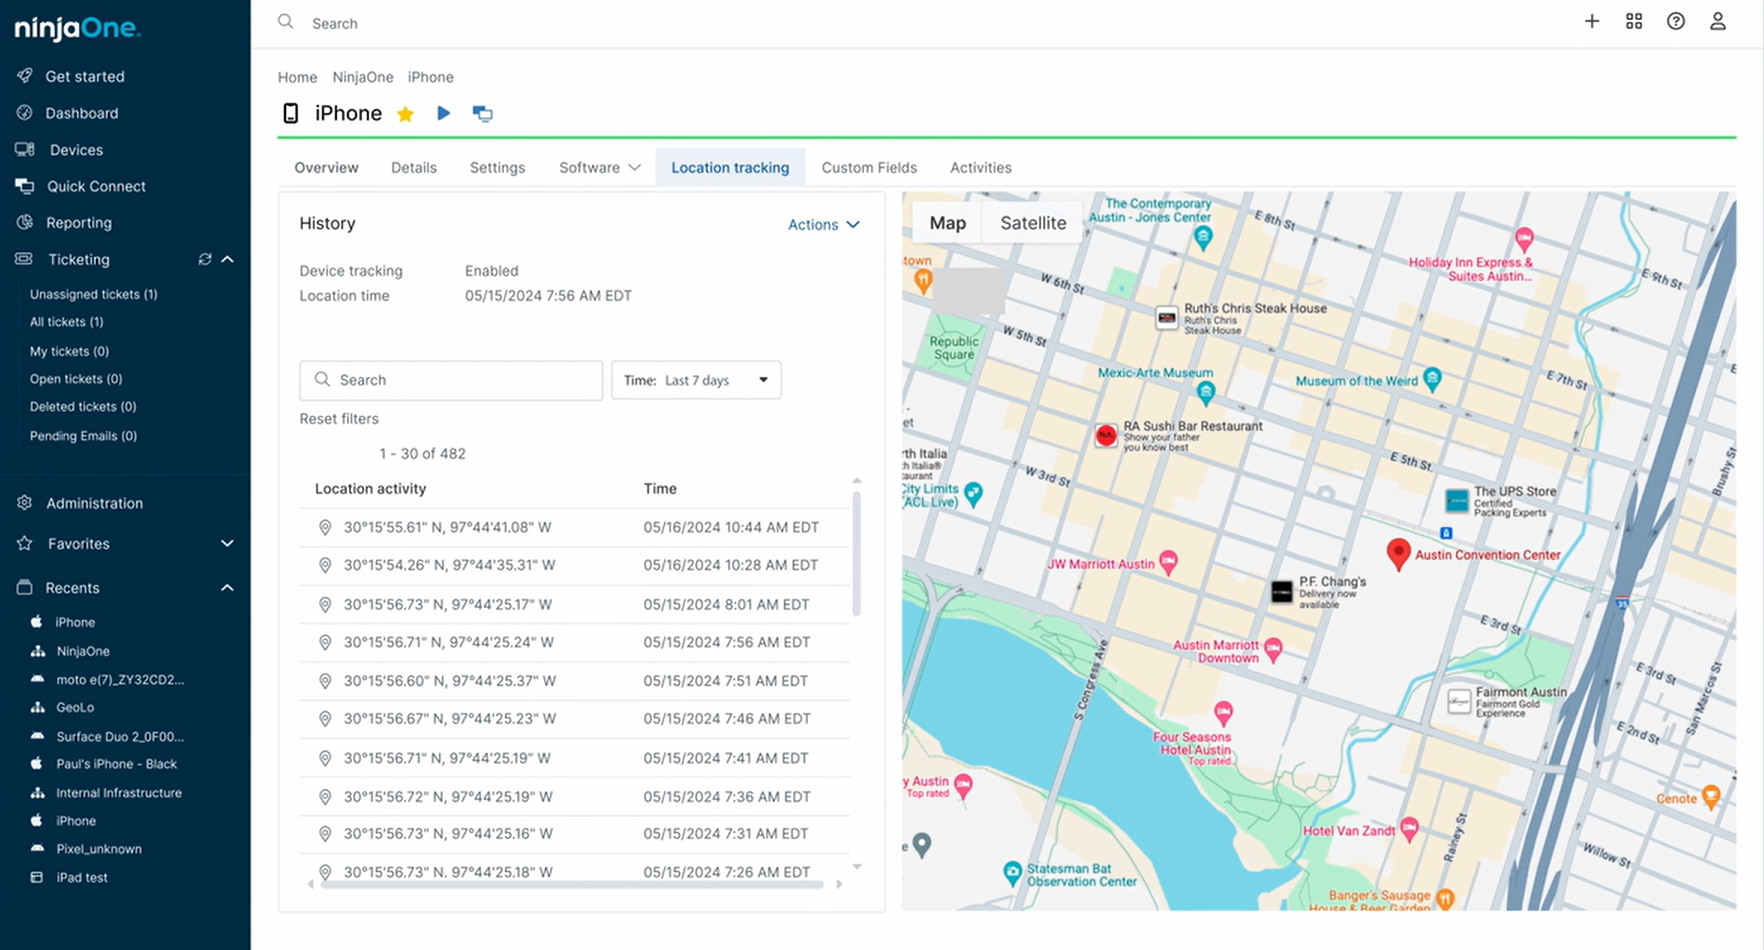
Task: Open the remote connect monitor icon
Action: [482, 114]
